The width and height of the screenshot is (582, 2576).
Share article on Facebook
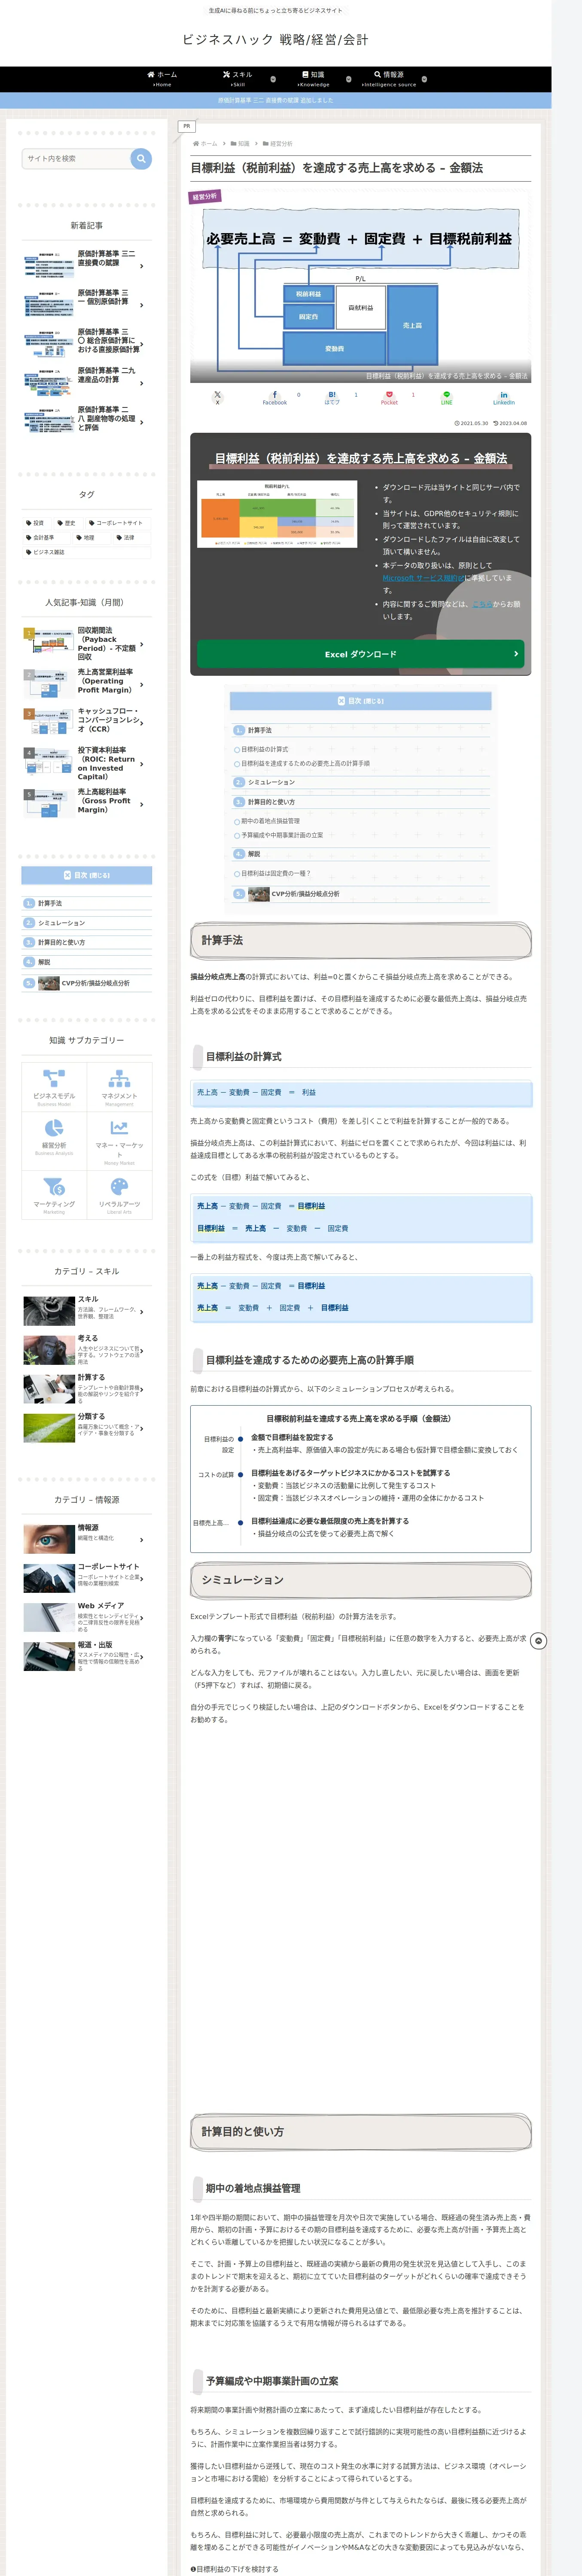275,398
